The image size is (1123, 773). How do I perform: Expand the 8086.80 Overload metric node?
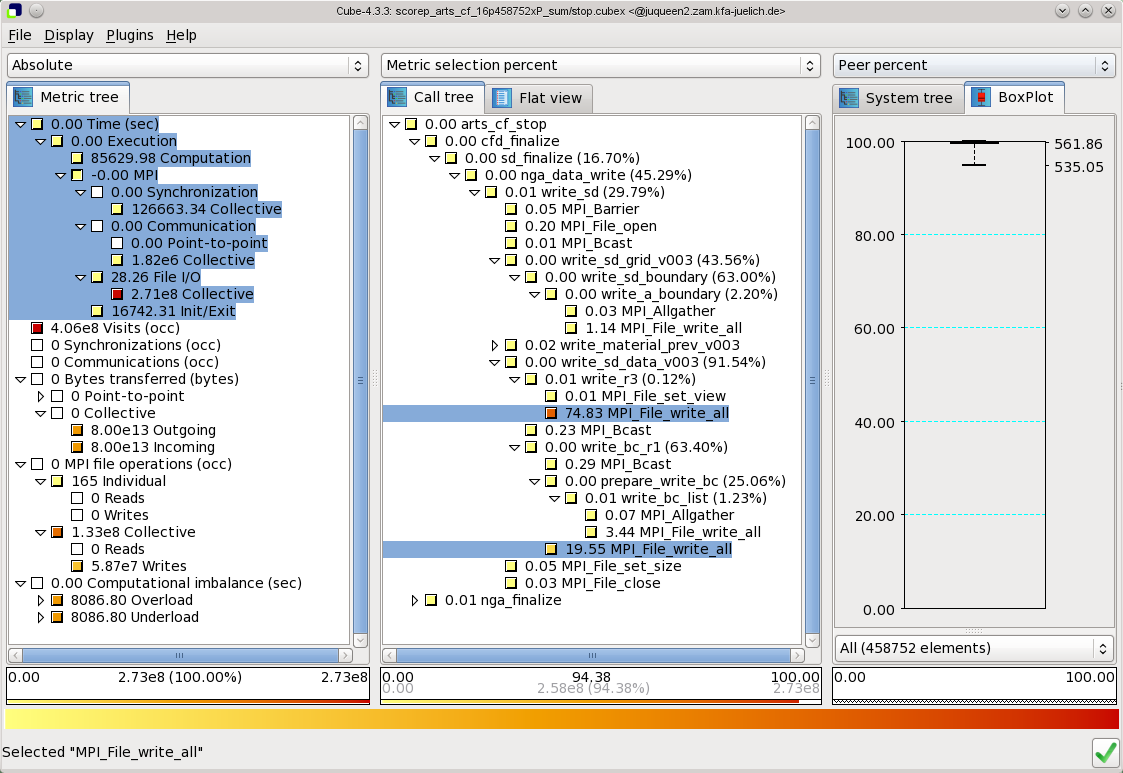tap(41, 600)
